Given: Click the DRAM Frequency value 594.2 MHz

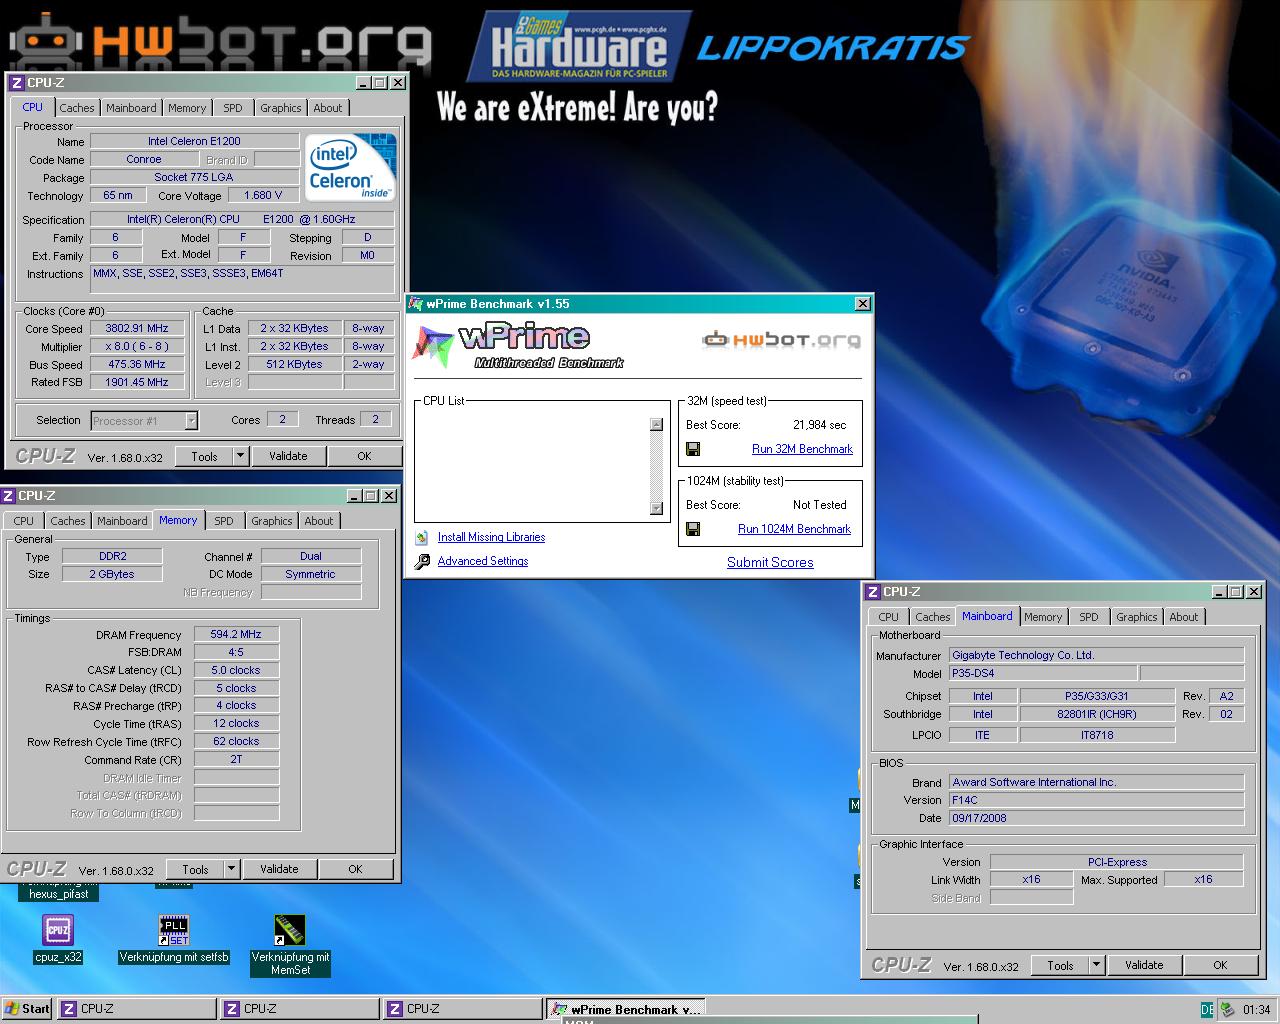Looking at the screenshot, I should click(236, 634).
